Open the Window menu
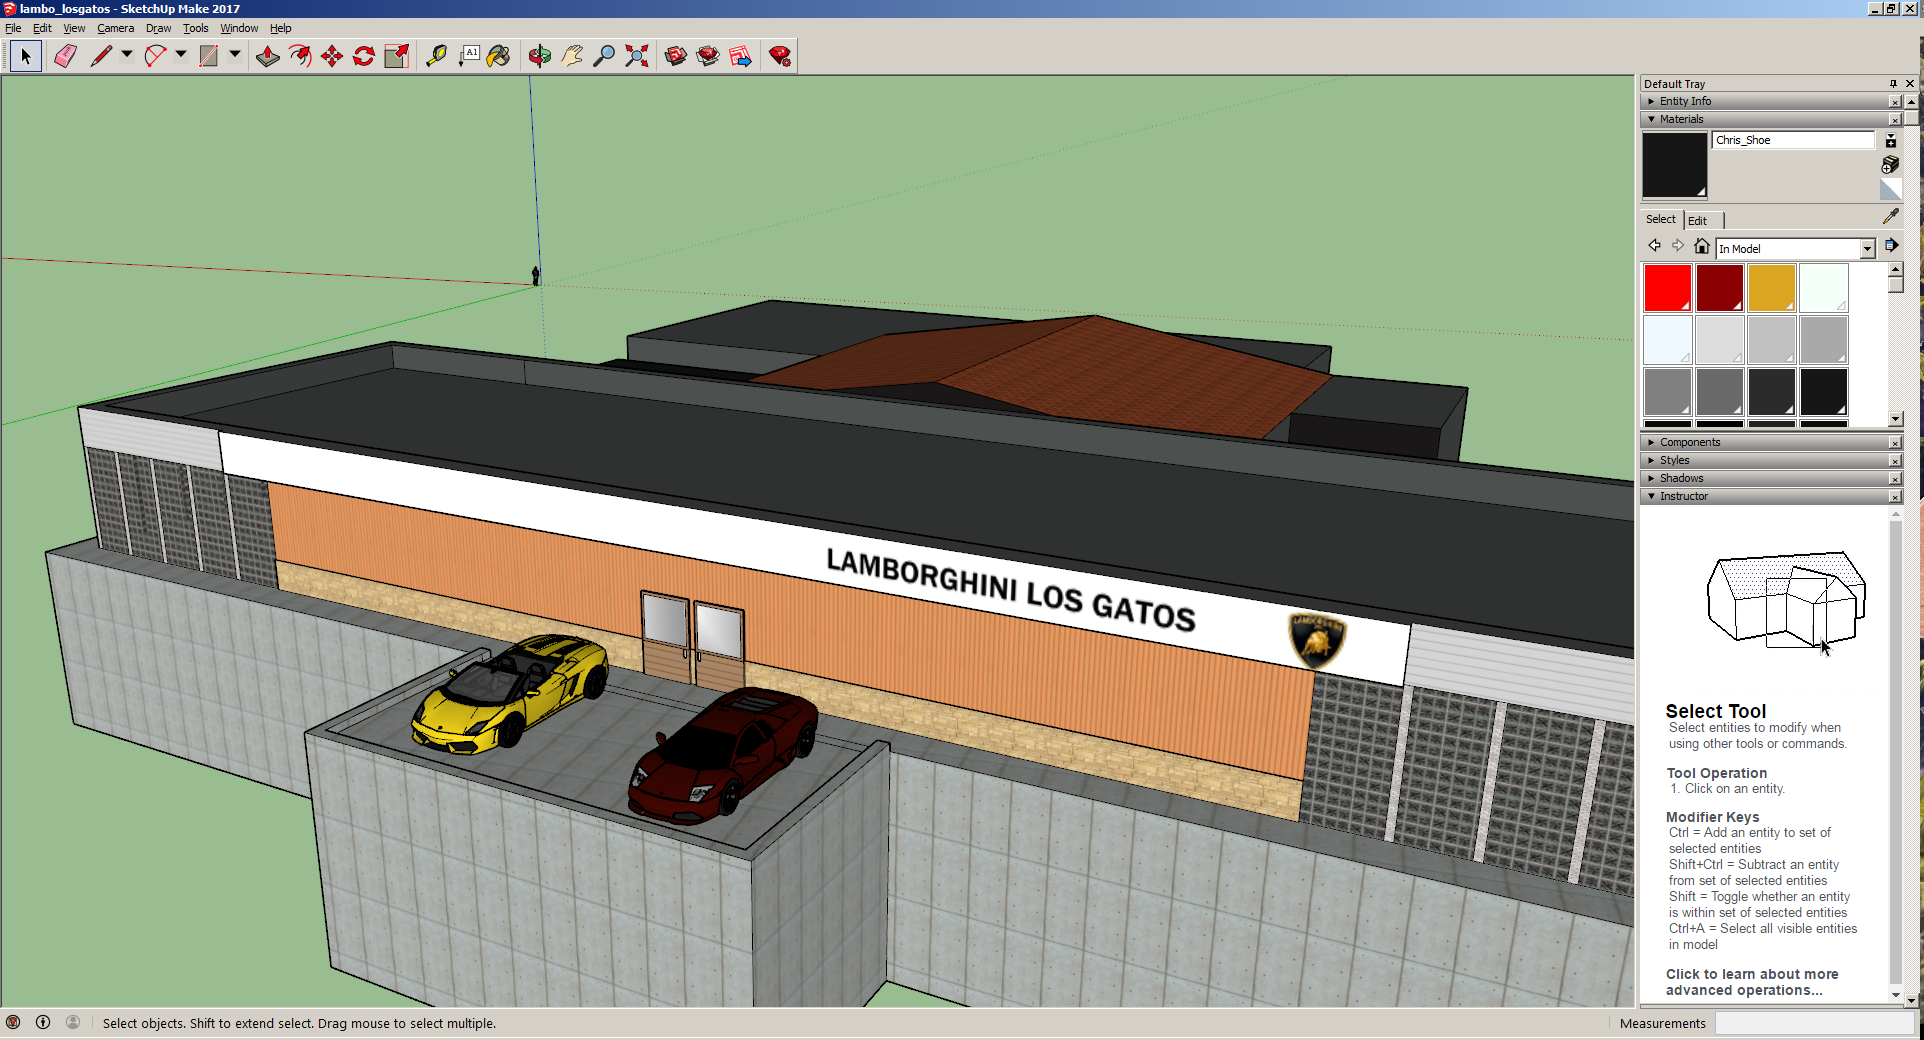Viewport: 1924px width, 1040px height. (239, 28)
